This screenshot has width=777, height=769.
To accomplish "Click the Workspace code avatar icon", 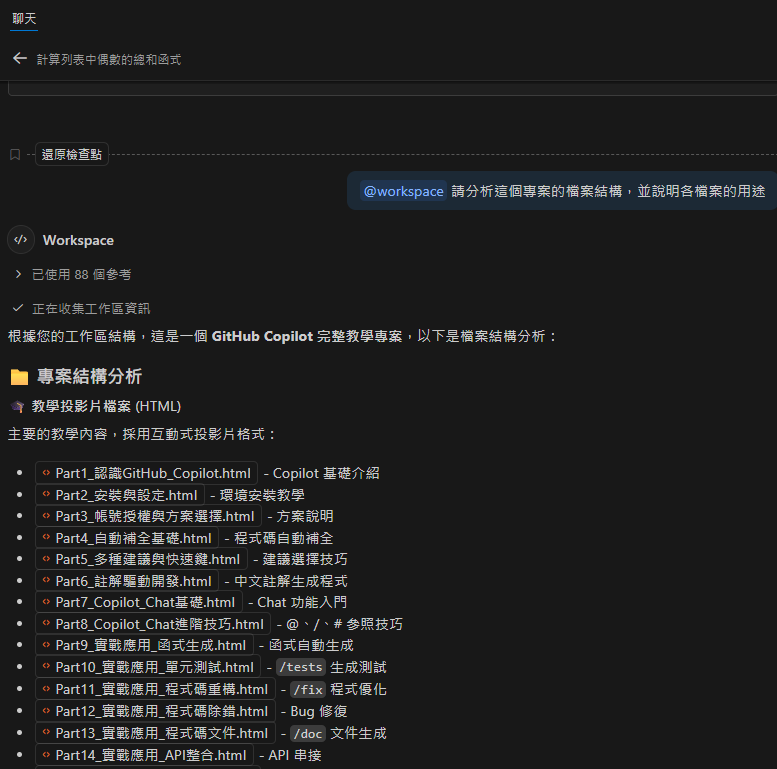I will [x=21, y=240].
